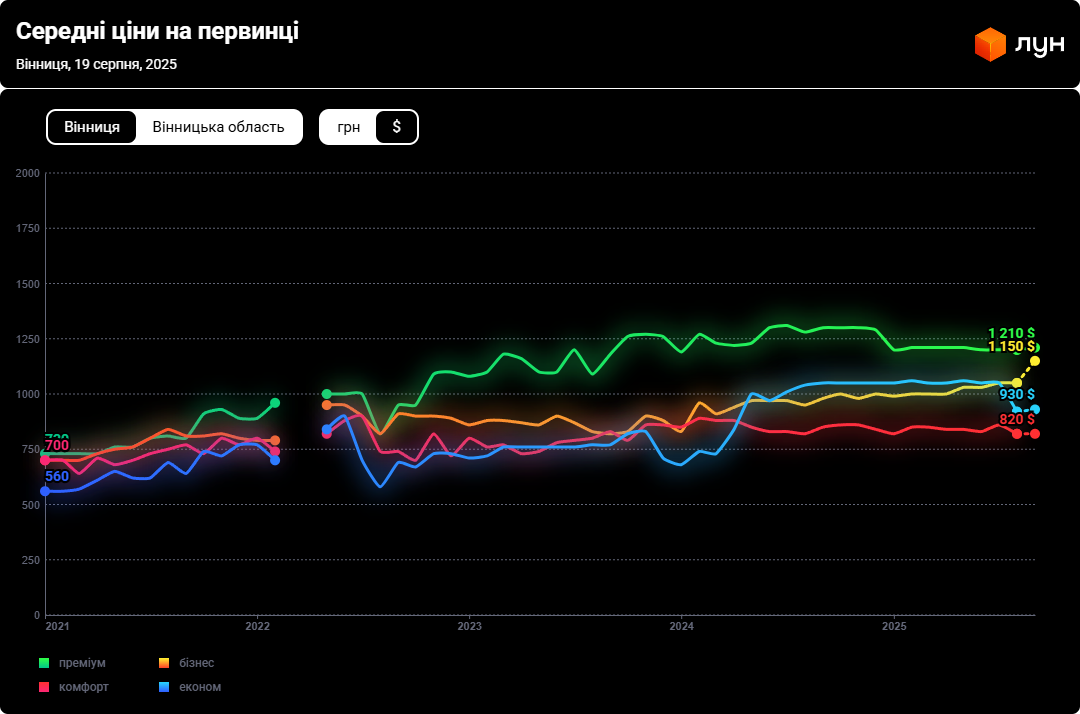The image size is (1080, 714).
Task: Click the ЛУН brand name text
Action: tap(1039, 45)
